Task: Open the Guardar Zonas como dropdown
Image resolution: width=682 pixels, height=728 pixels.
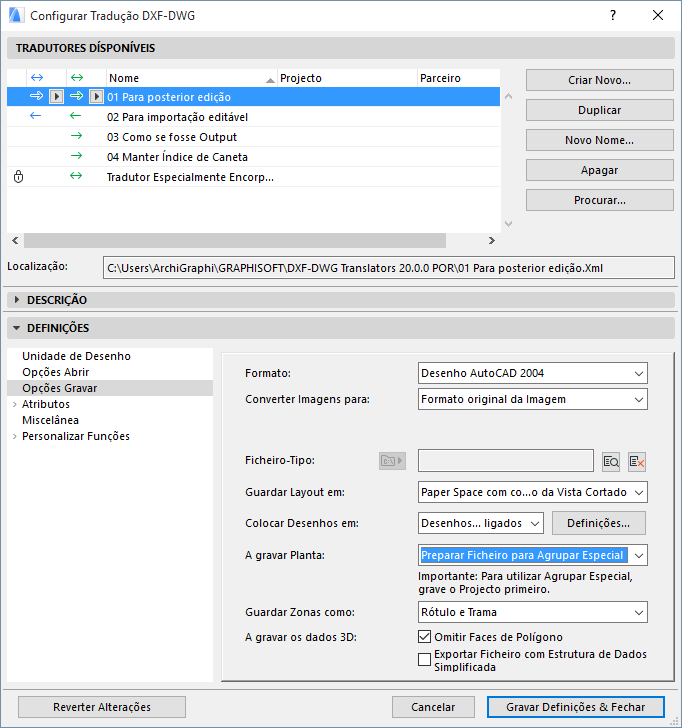Action: tap(533, 612)
